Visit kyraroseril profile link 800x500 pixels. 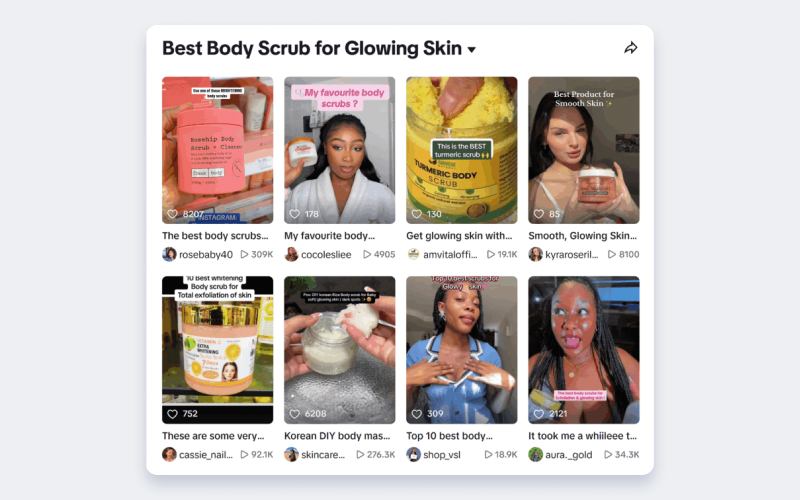click(x=571, y=255)
